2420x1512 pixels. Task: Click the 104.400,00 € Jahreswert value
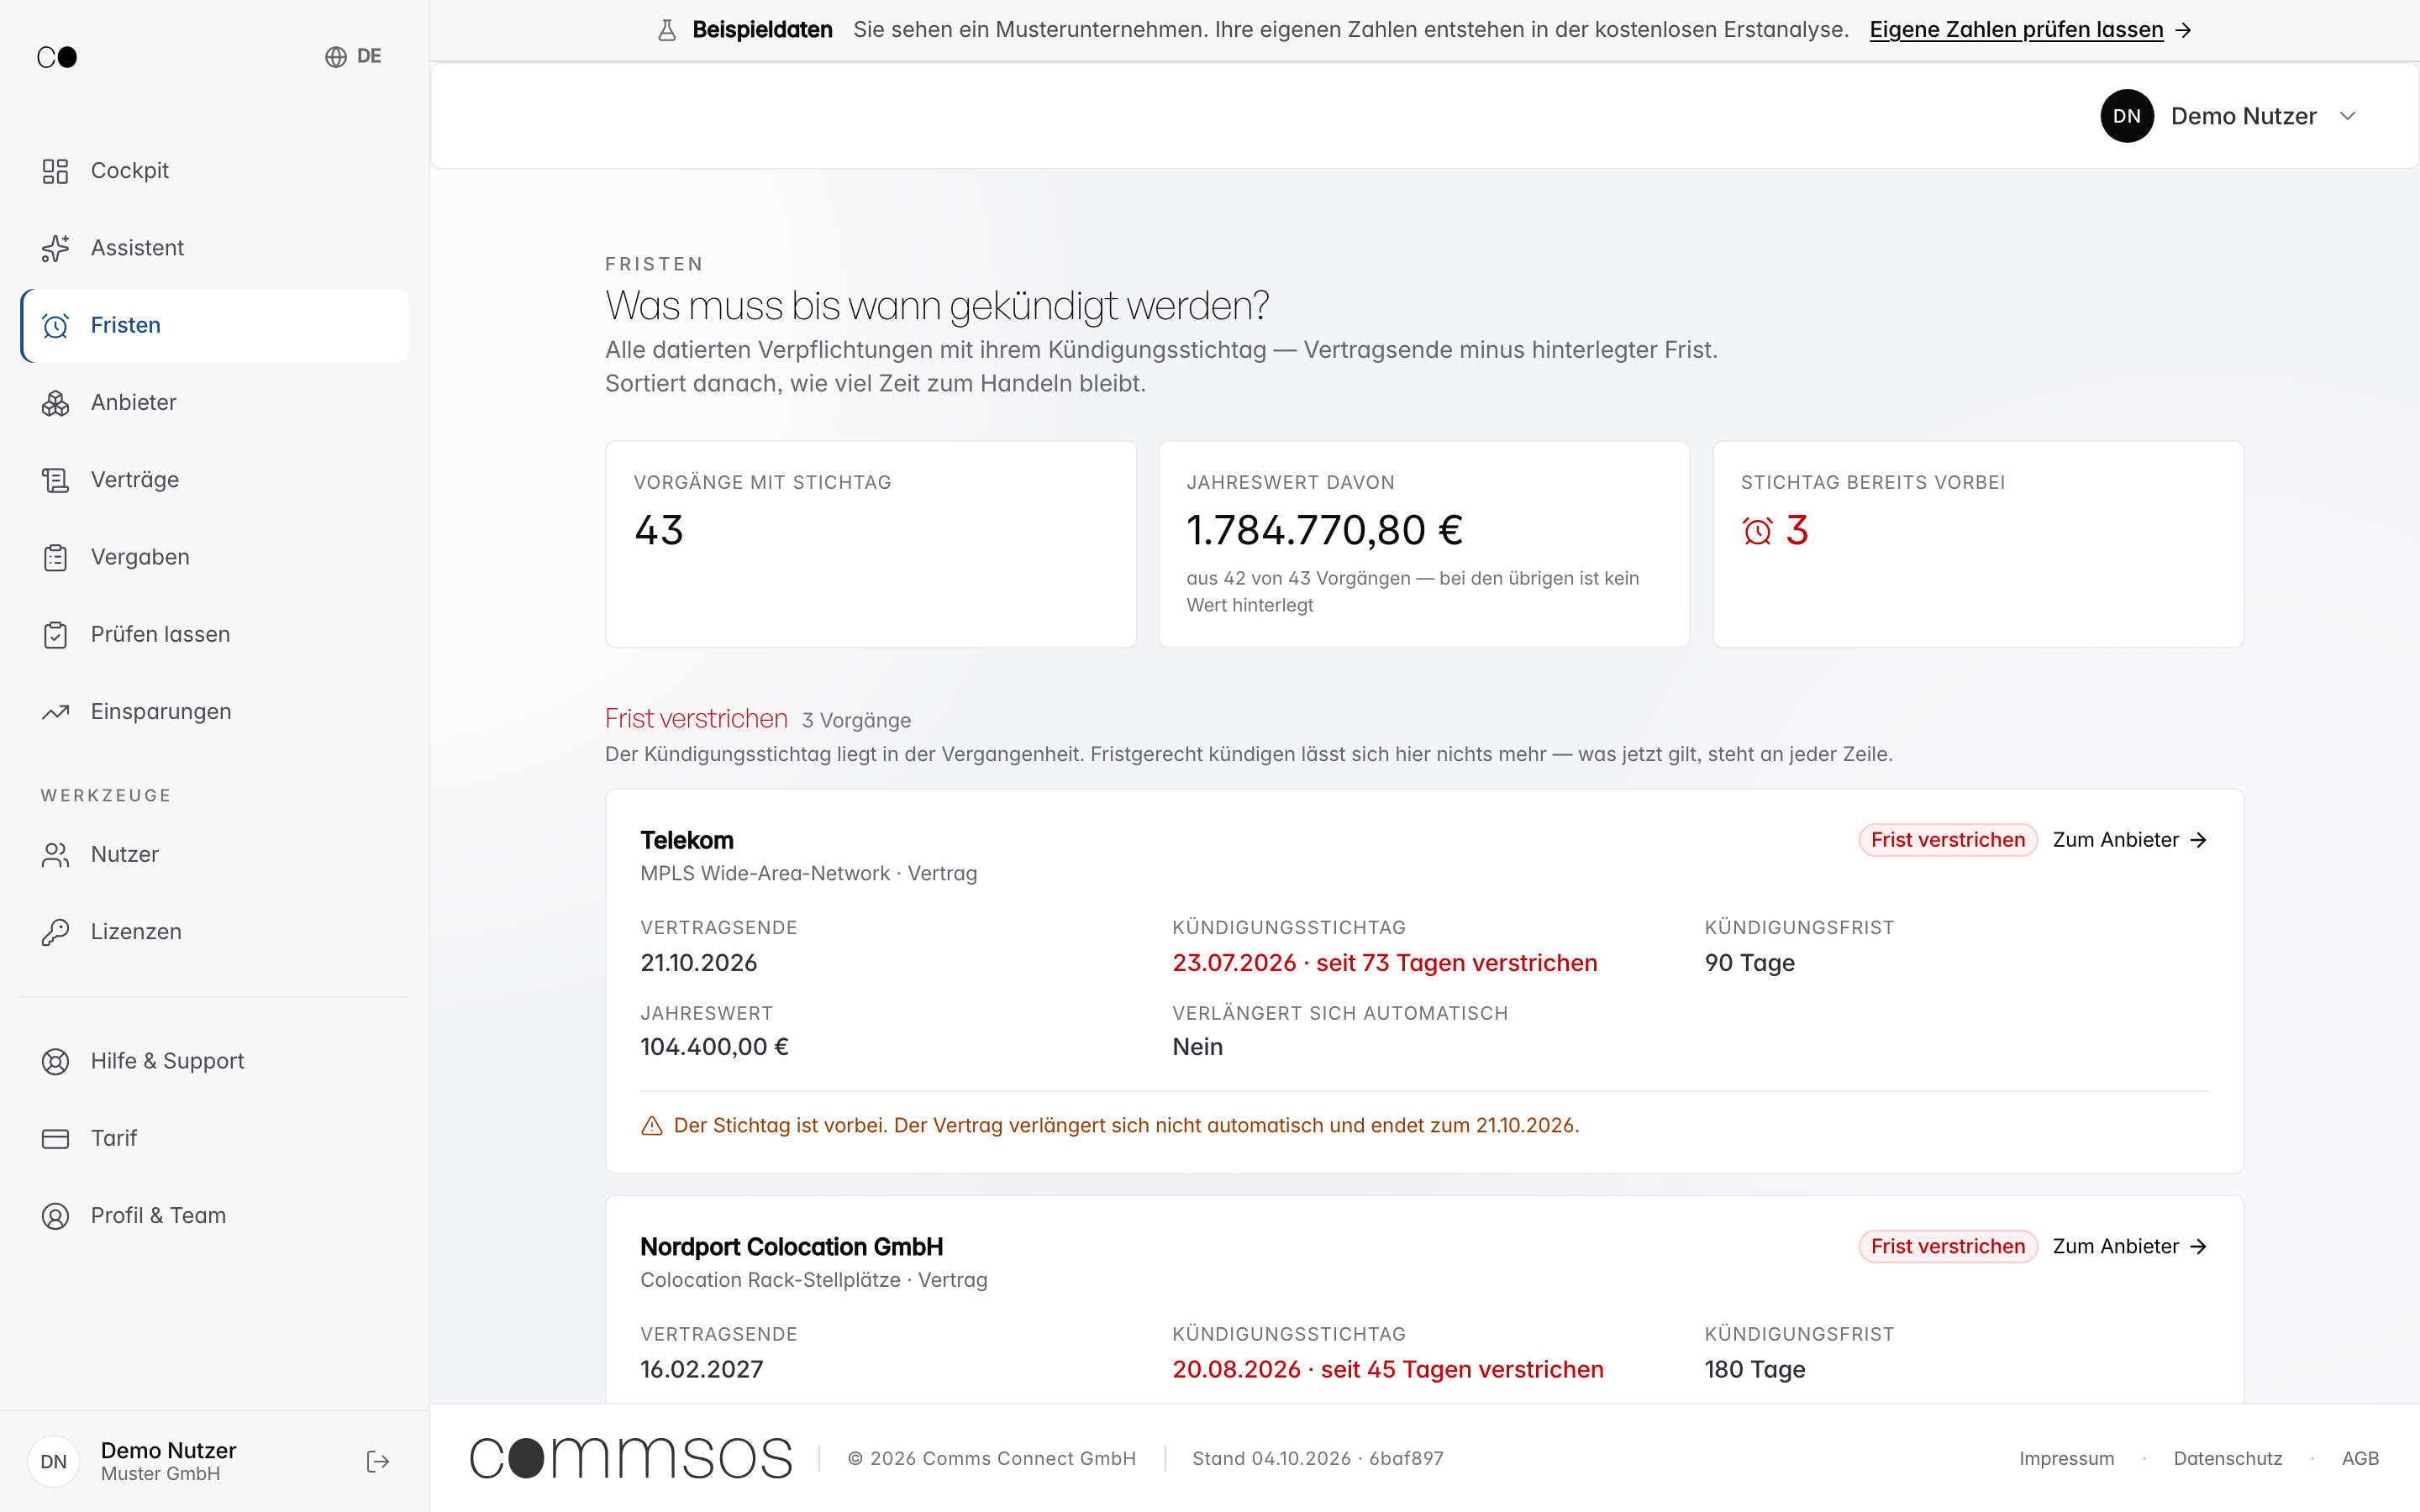(x=714, y=1047)
